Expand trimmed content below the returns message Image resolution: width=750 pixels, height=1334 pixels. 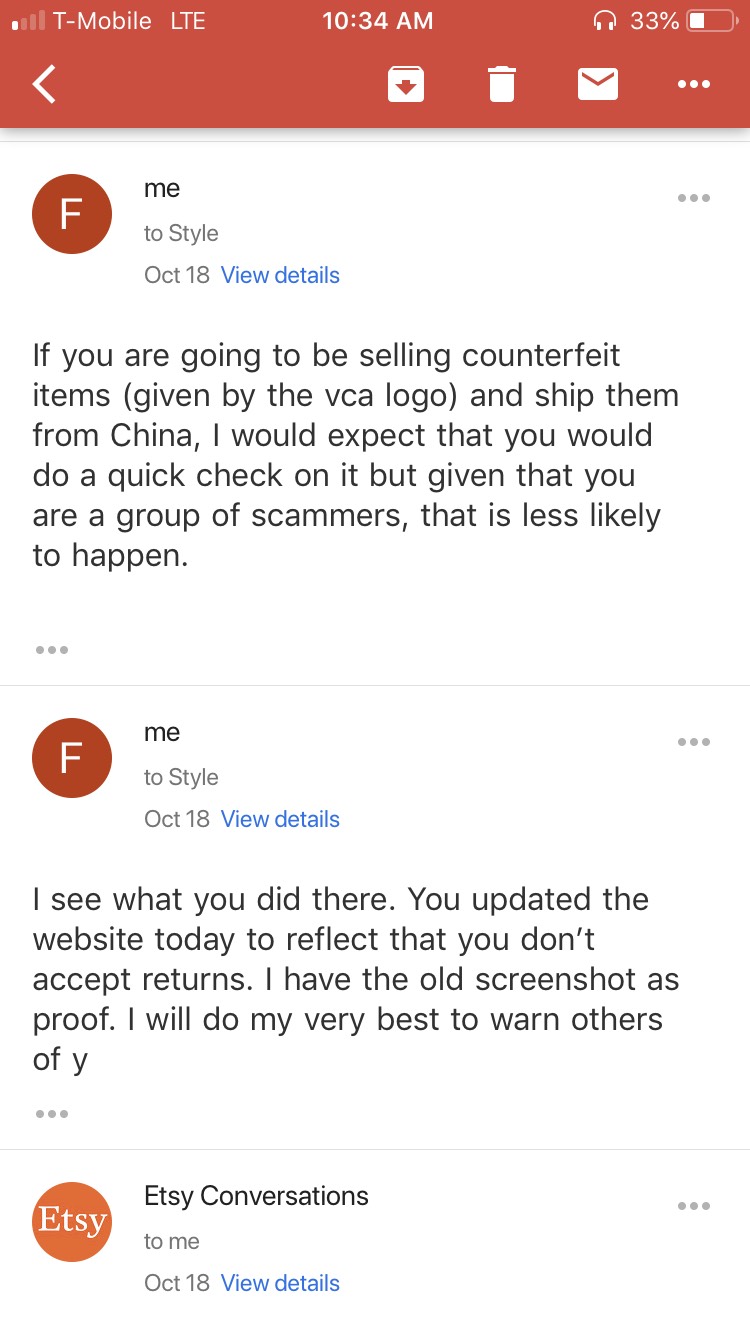point(51,1114)
